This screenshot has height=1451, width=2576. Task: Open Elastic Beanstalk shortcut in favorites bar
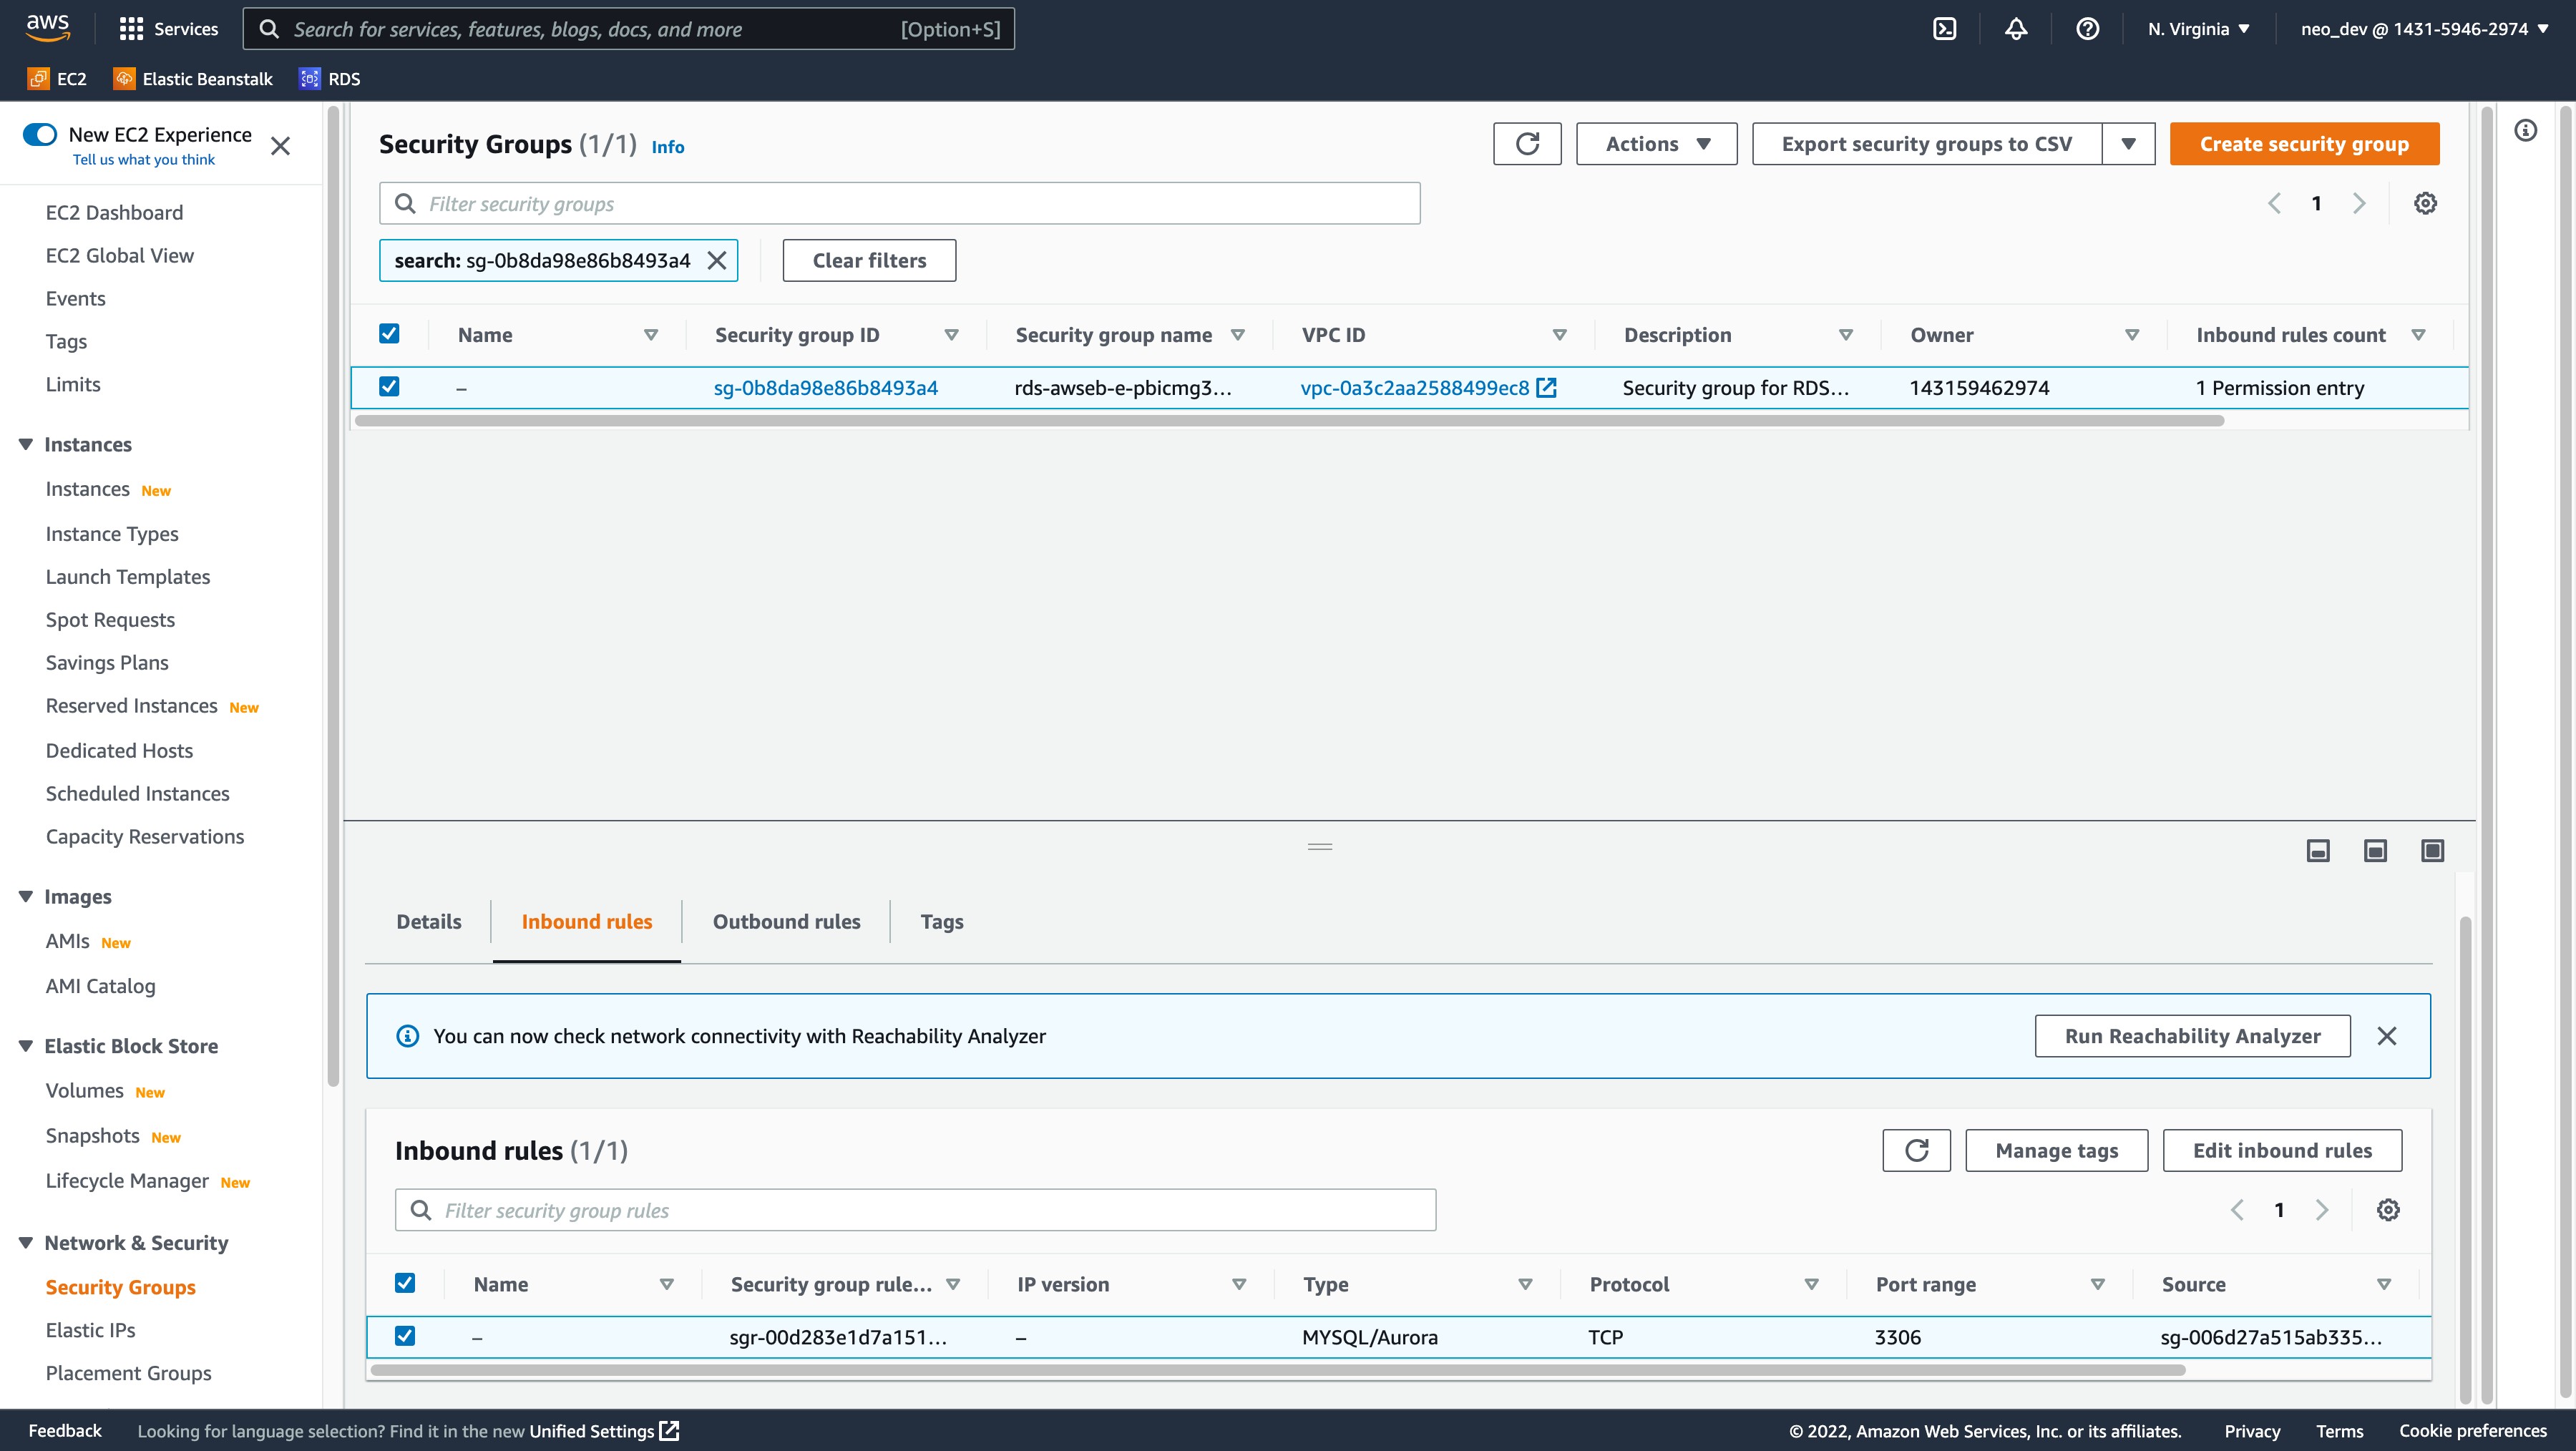tap(193, 79)
